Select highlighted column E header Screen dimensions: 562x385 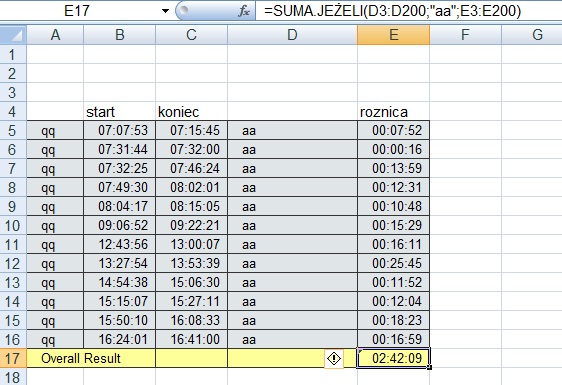click(x=394, y=35)
